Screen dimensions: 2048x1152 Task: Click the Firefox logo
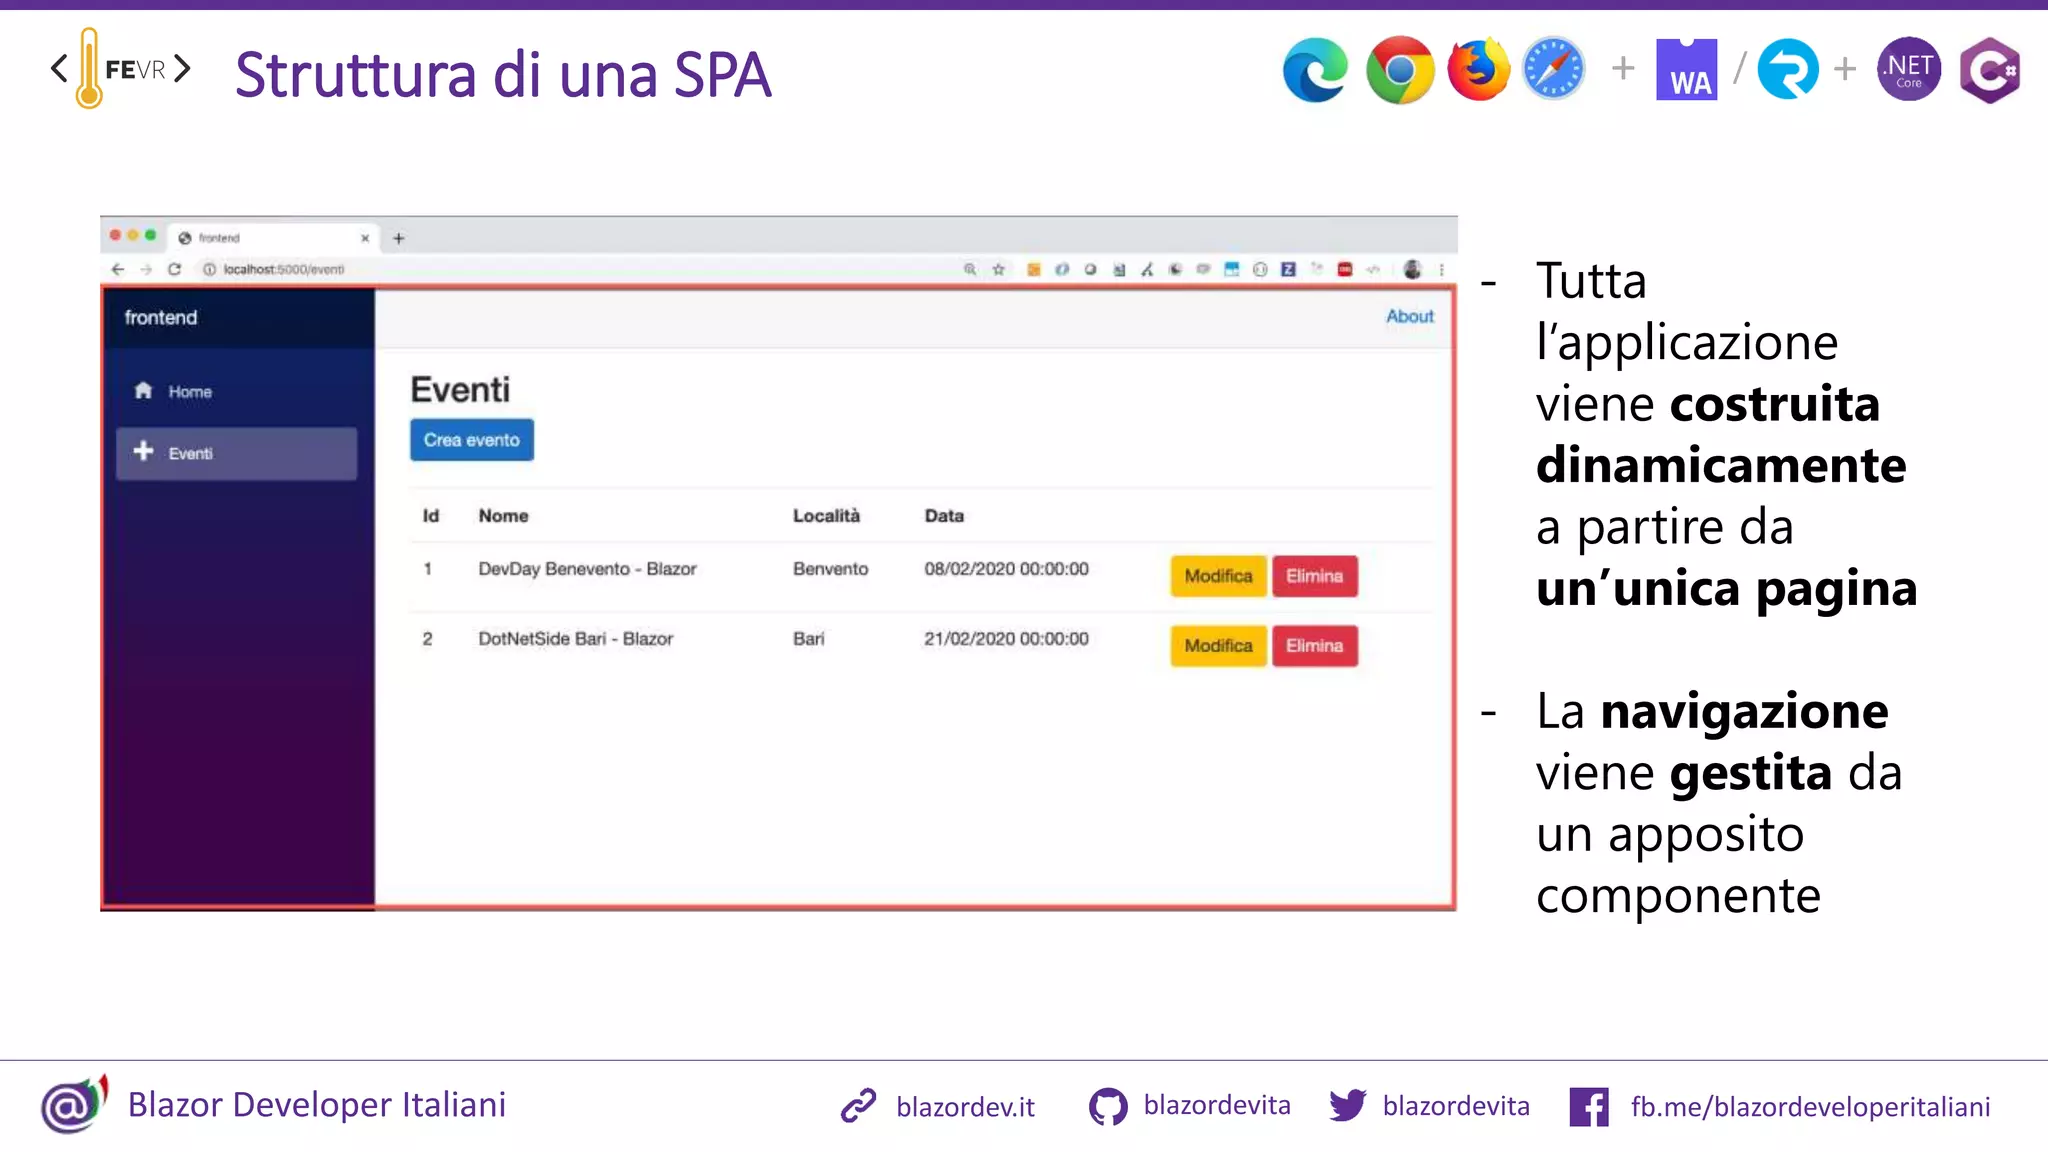tap(1478, 69)
